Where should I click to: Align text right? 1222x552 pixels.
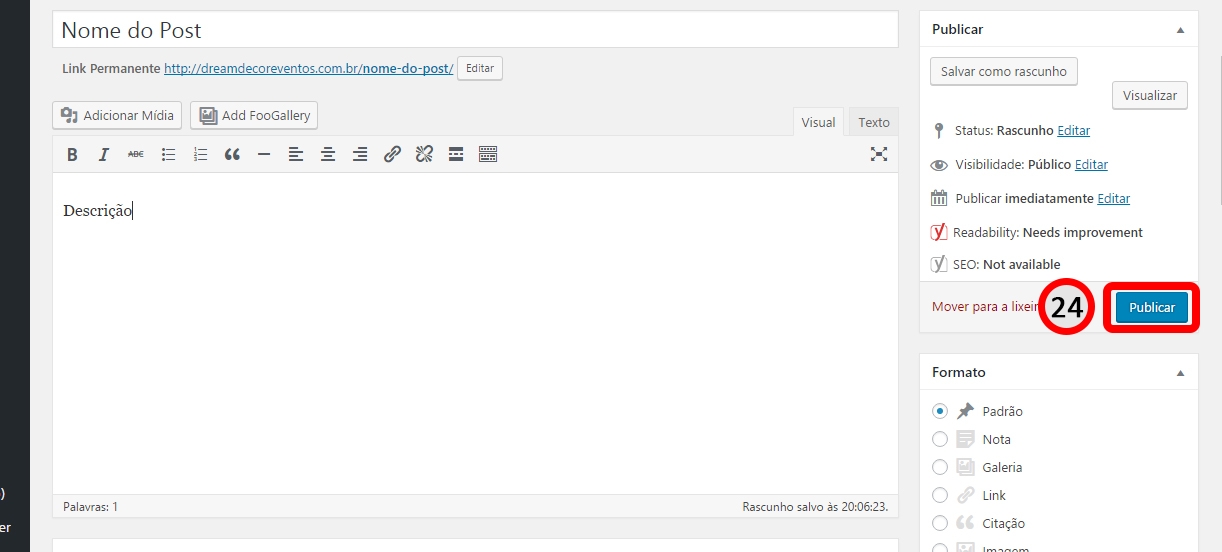360,154
